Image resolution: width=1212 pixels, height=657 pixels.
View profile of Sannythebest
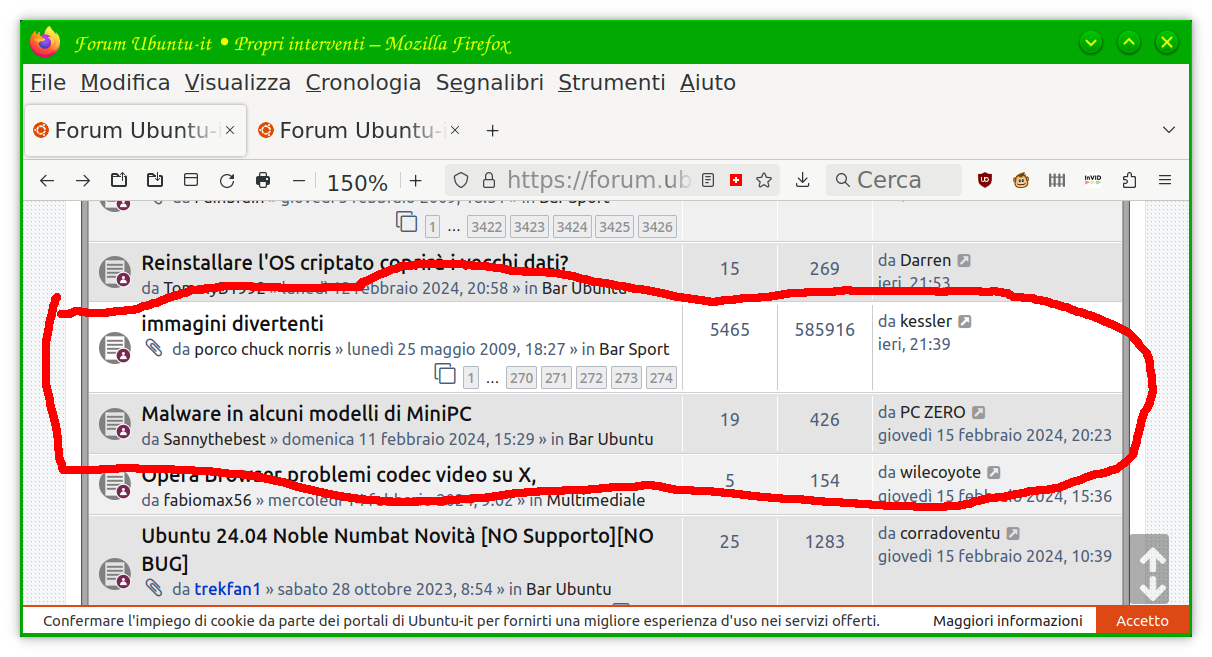click(x=215, y=439)
